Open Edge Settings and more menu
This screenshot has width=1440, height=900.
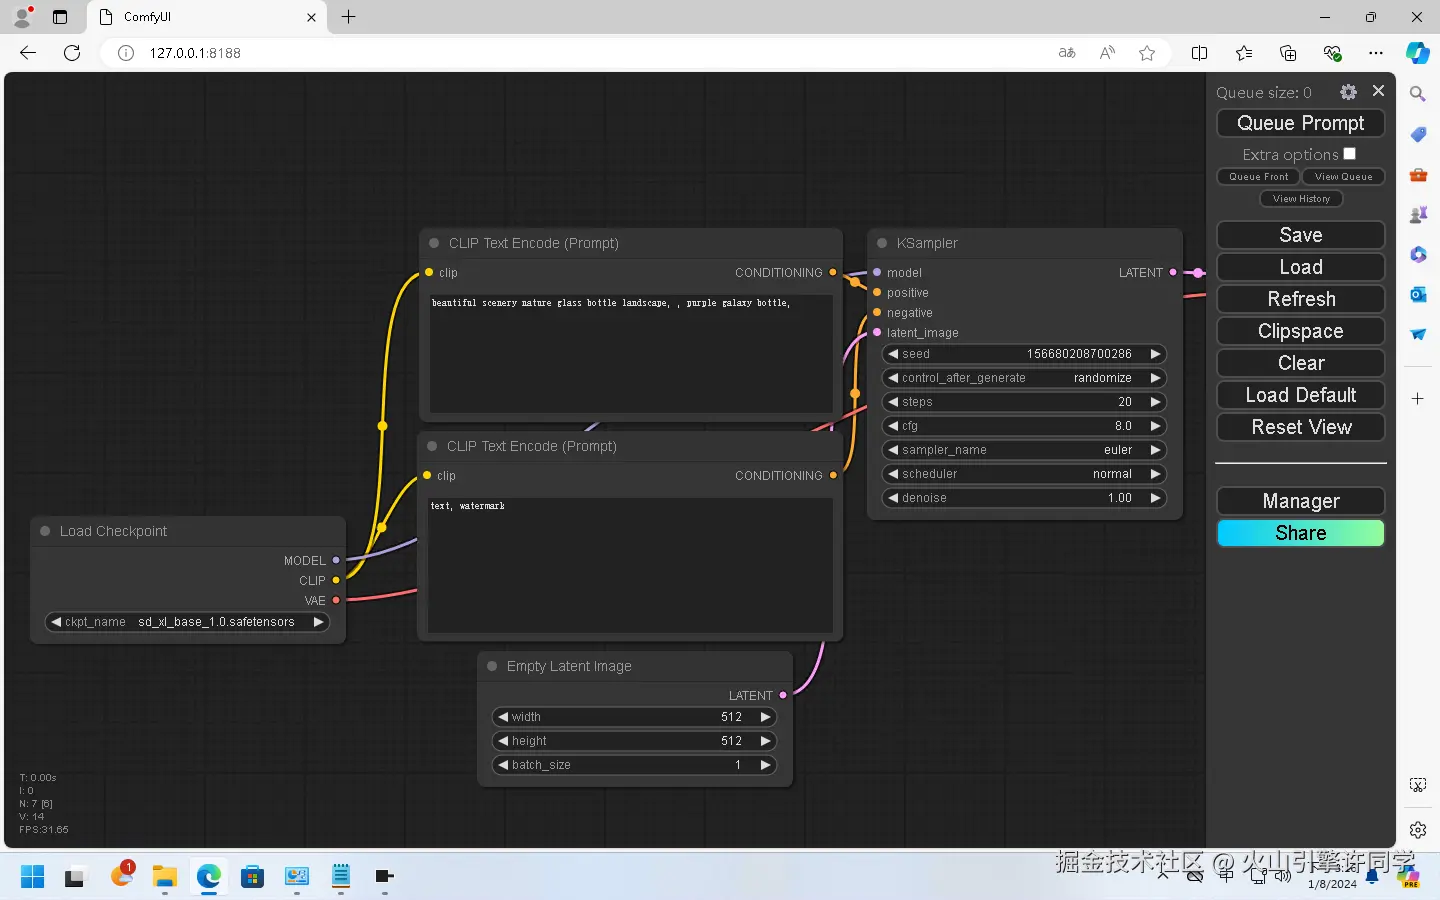[1376, 53]
